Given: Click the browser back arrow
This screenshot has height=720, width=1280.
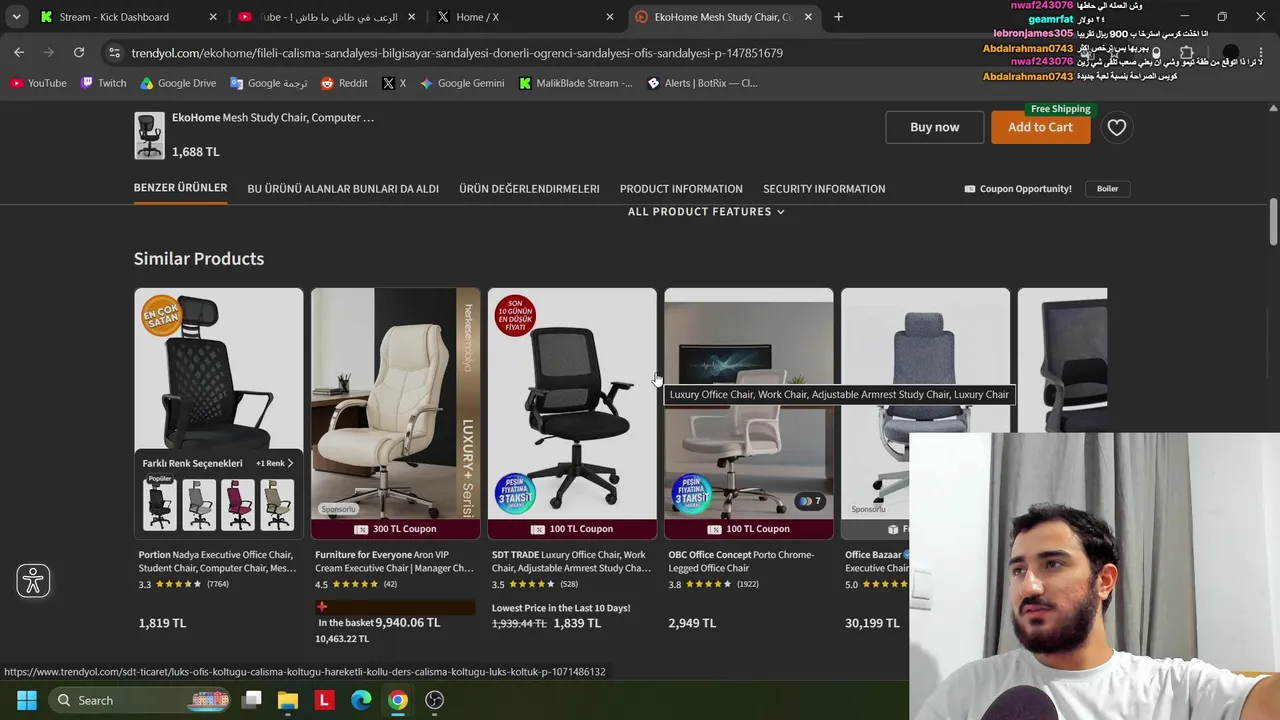Looking at the screenshot, I should coord(19,52).
